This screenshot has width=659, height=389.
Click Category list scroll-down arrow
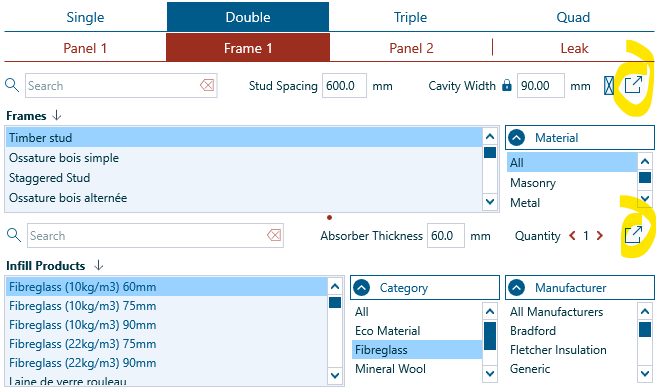point(490,373)
